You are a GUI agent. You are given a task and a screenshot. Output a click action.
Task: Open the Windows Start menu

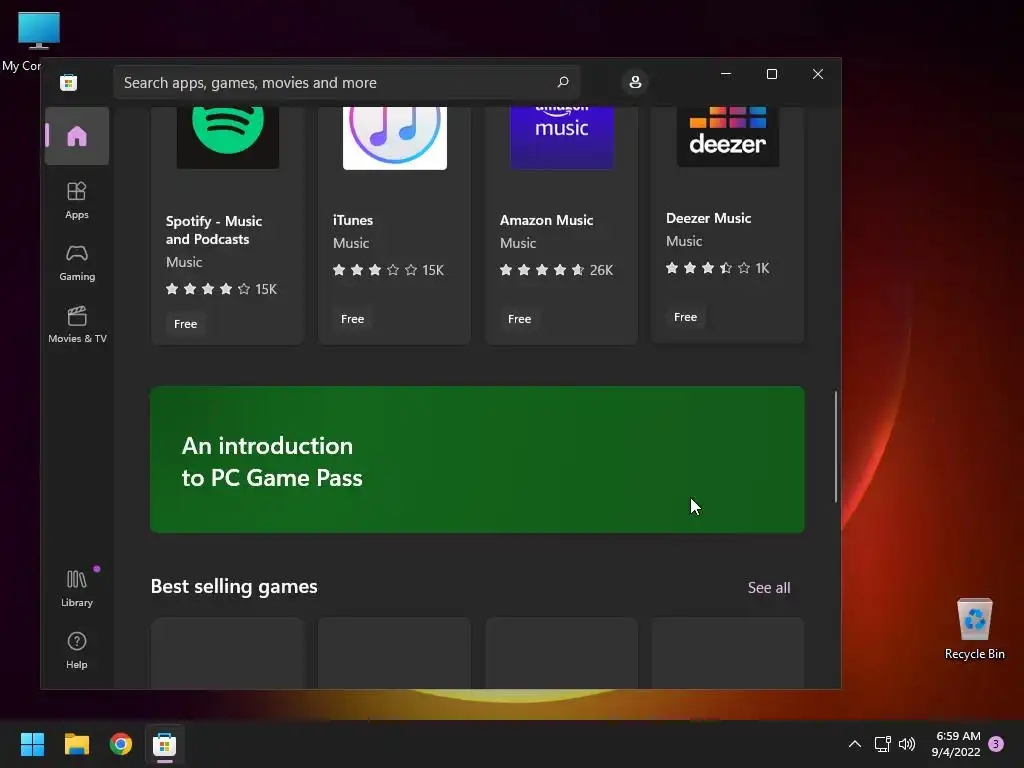(32, 744)
